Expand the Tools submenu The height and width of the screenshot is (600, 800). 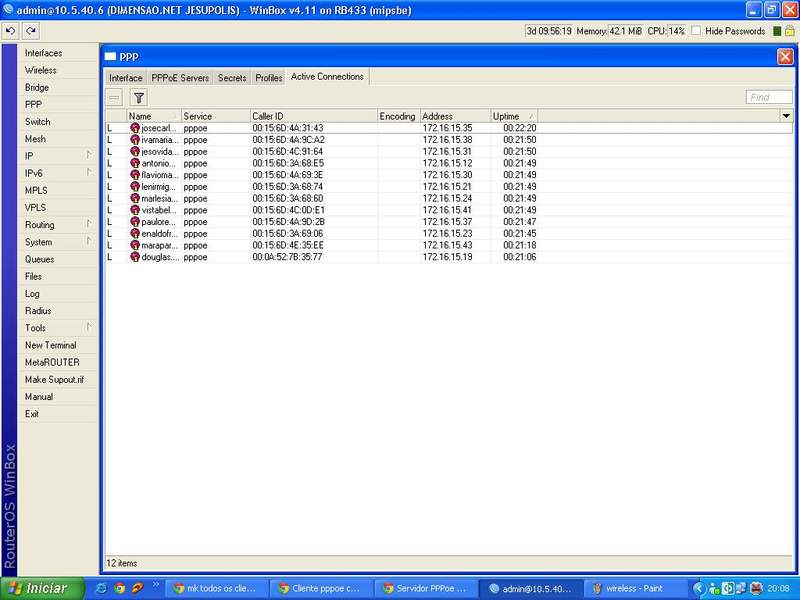pos(89,327)
